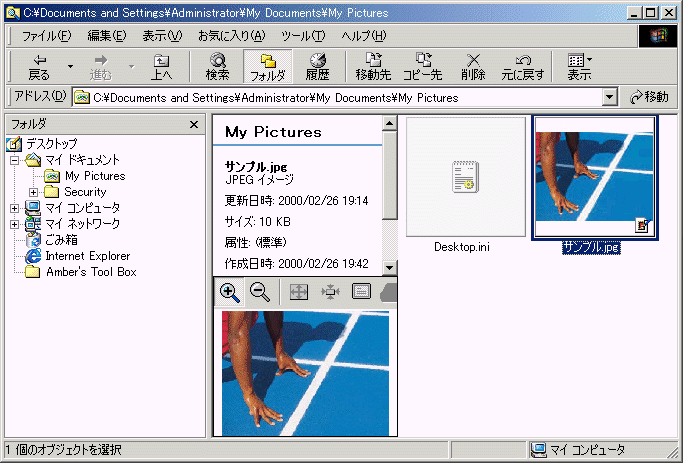This screenshot has width=683, height=463.
Task: Click the 移動先 (Move To) button
Action: pyautogui.click(x=373, y=67)
